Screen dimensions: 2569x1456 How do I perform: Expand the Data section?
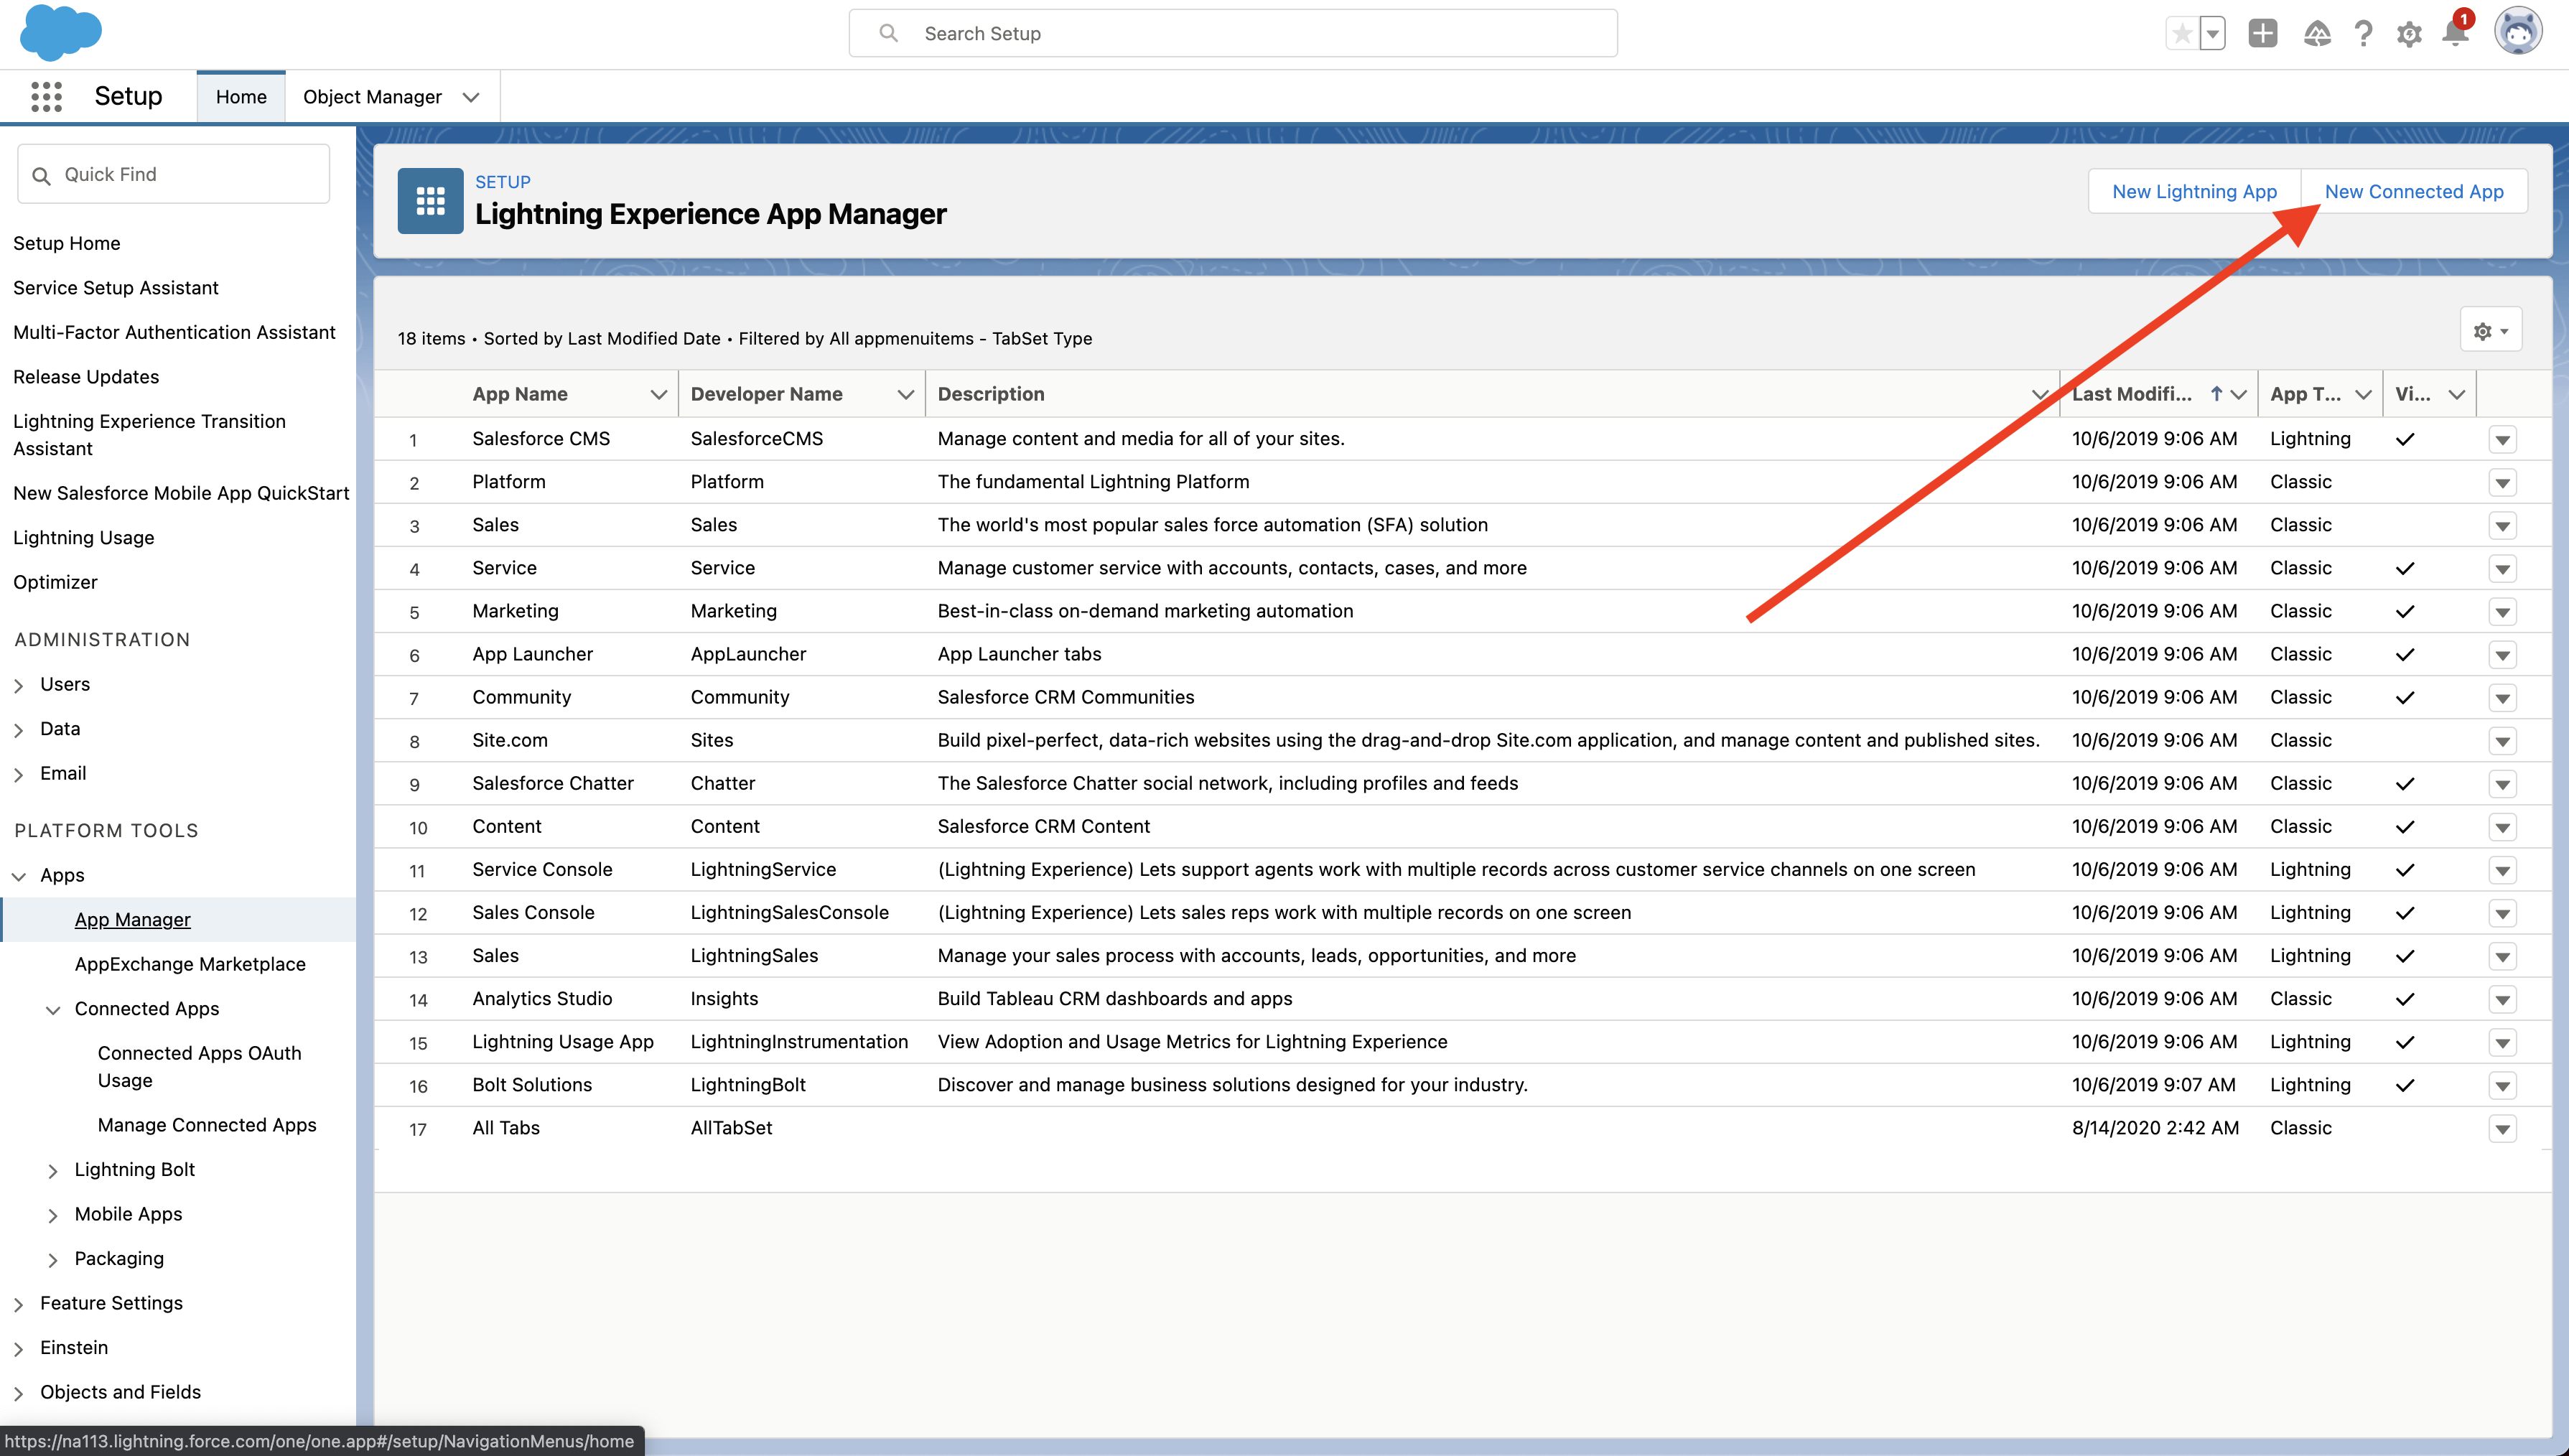18,730
